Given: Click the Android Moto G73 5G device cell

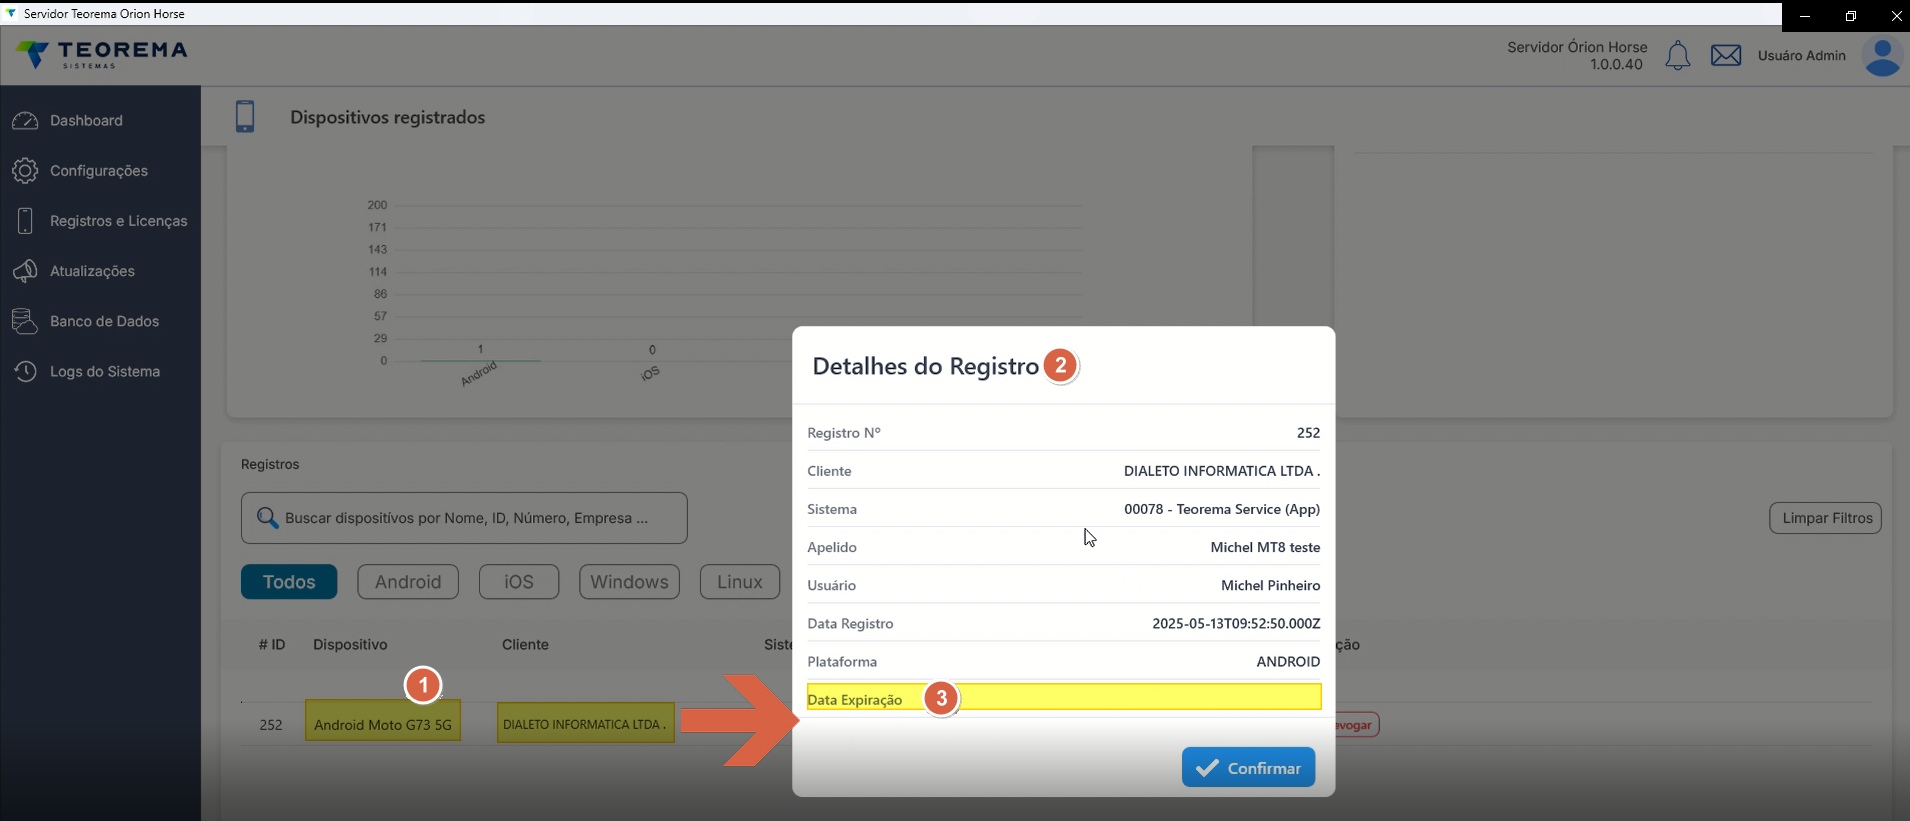Looking at the screenshot, I should [383, 721].
